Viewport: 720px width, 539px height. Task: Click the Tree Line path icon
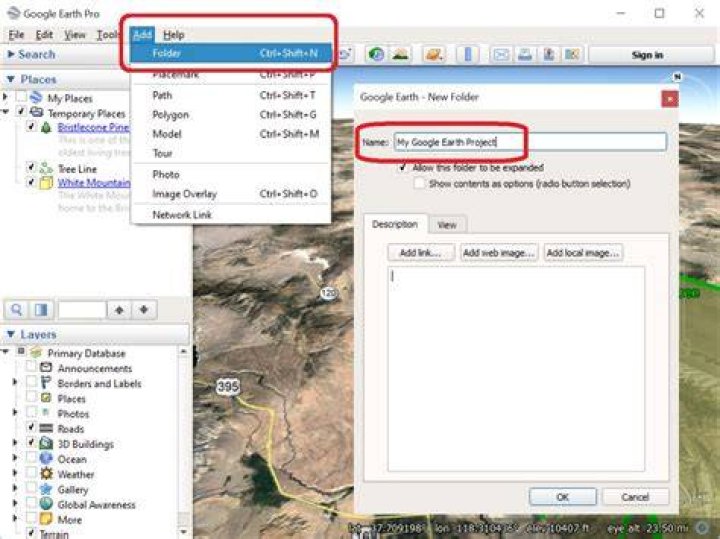click(x=46, y=168)
